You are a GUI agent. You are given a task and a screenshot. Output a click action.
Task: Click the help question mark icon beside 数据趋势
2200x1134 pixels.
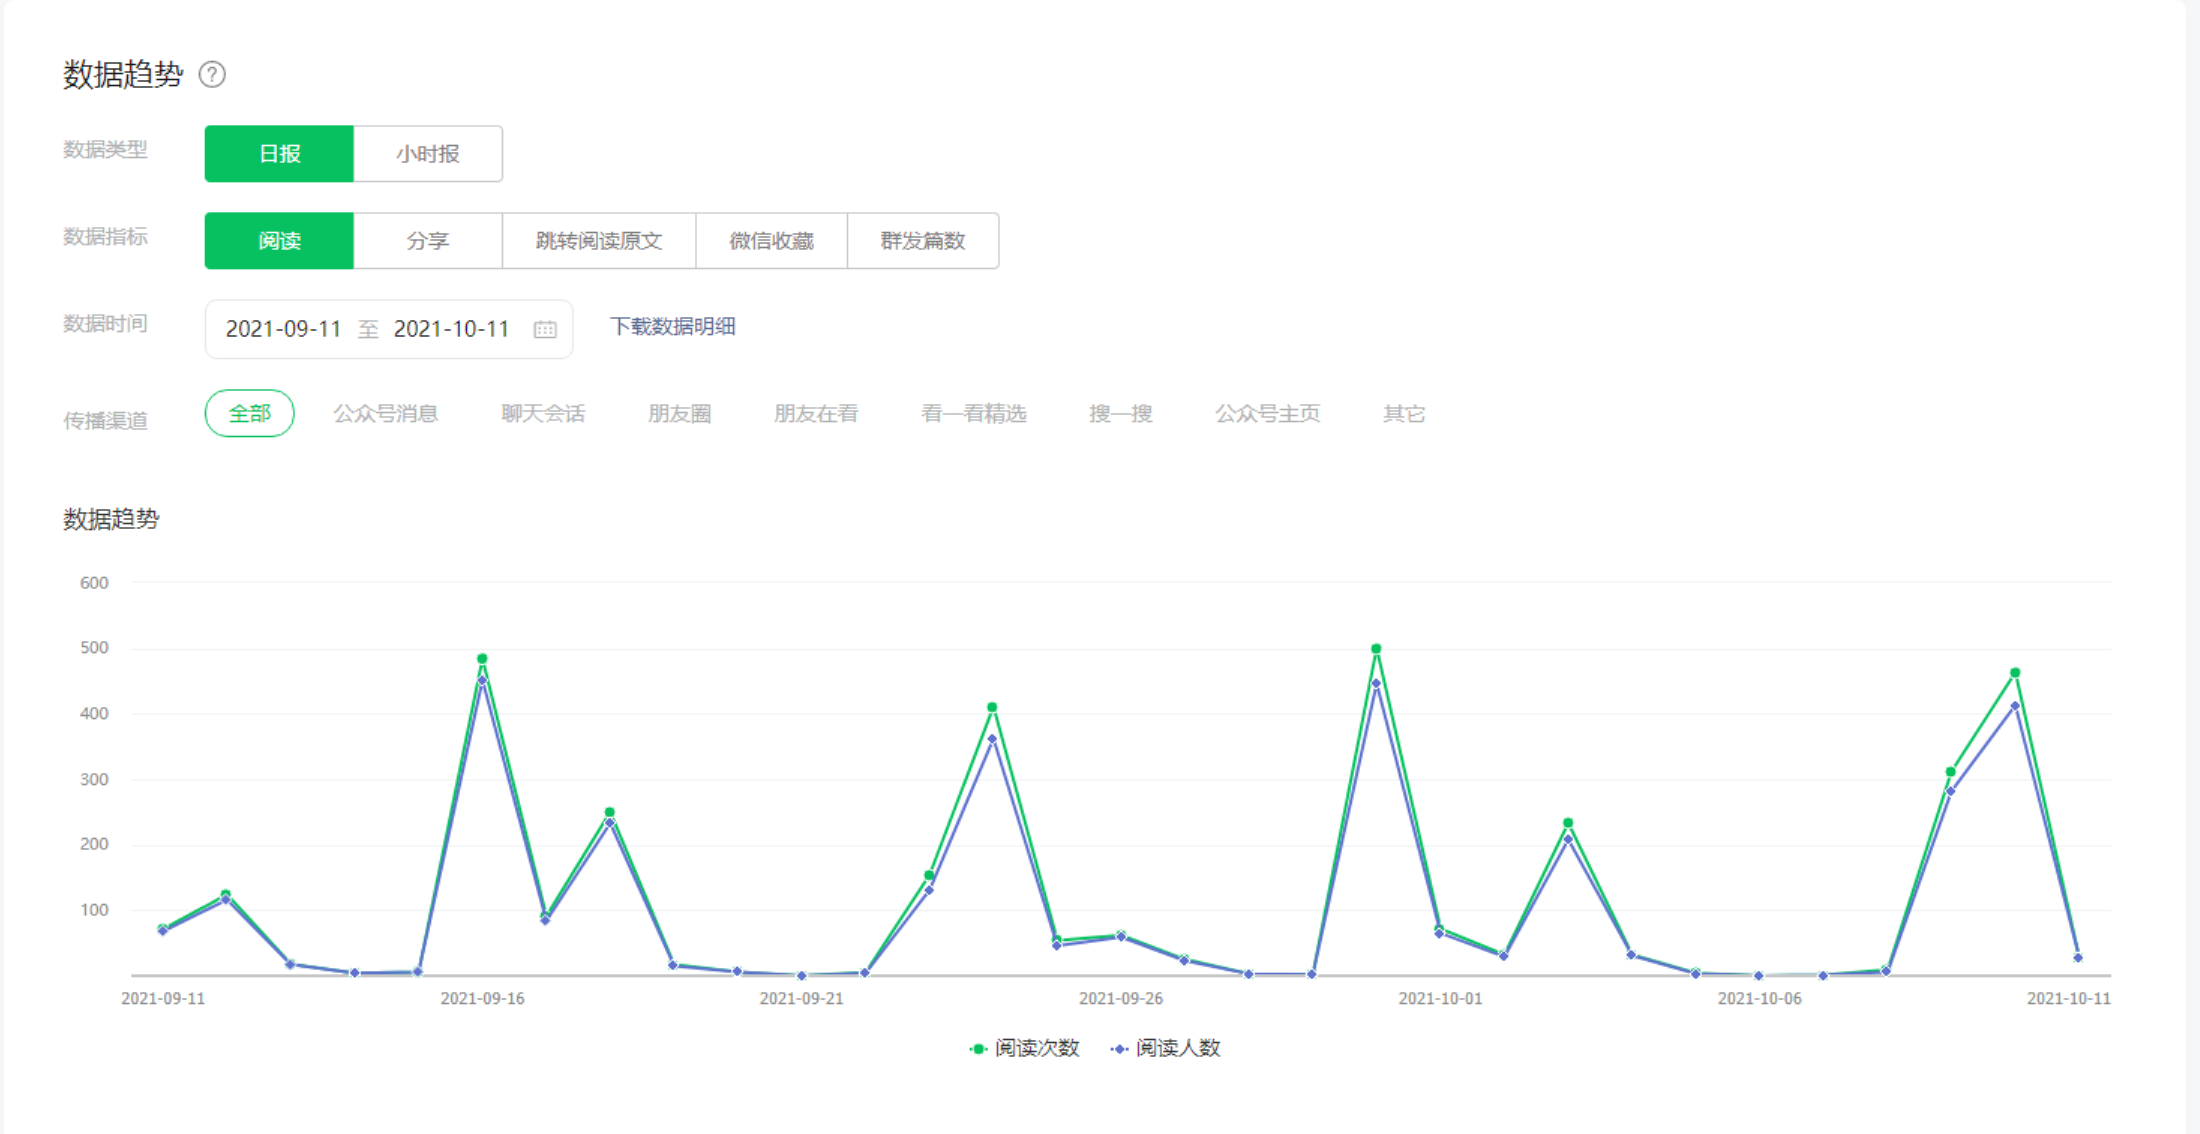click(212, 75)
